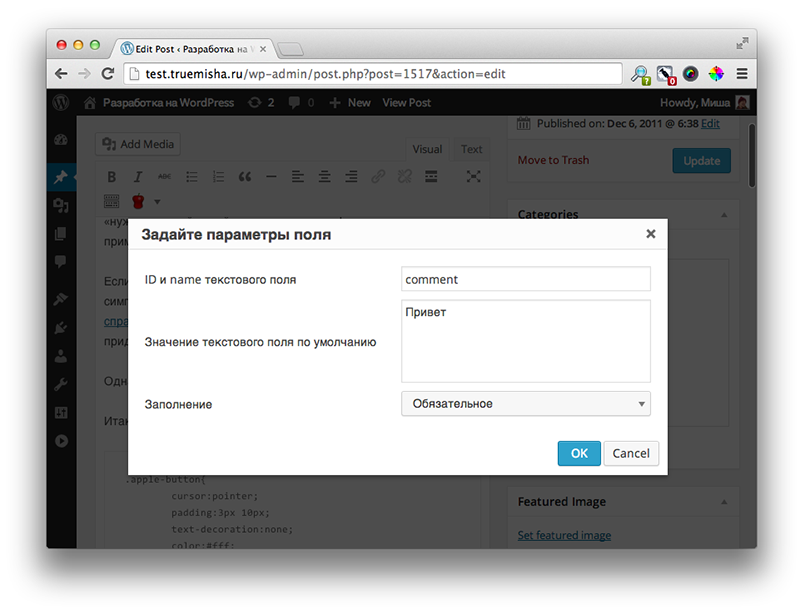The image size is (800, 614).
Task: Open the + New admin bar menu
Action: (x=349, y=102)
